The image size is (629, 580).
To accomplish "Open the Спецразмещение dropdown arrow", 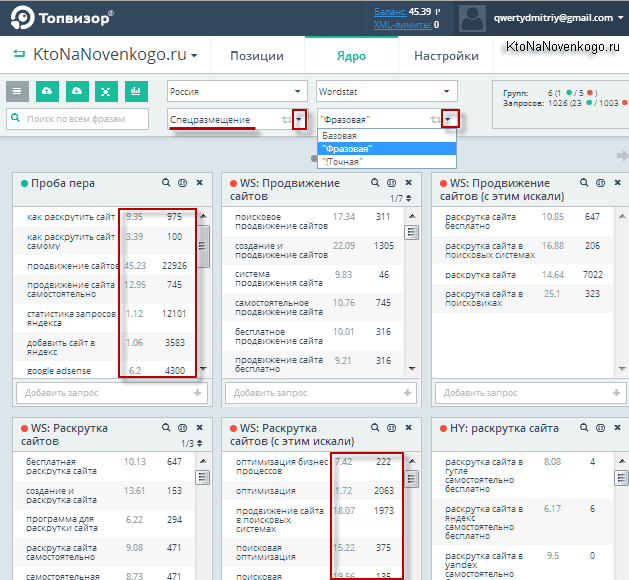I will click(299, 120).
